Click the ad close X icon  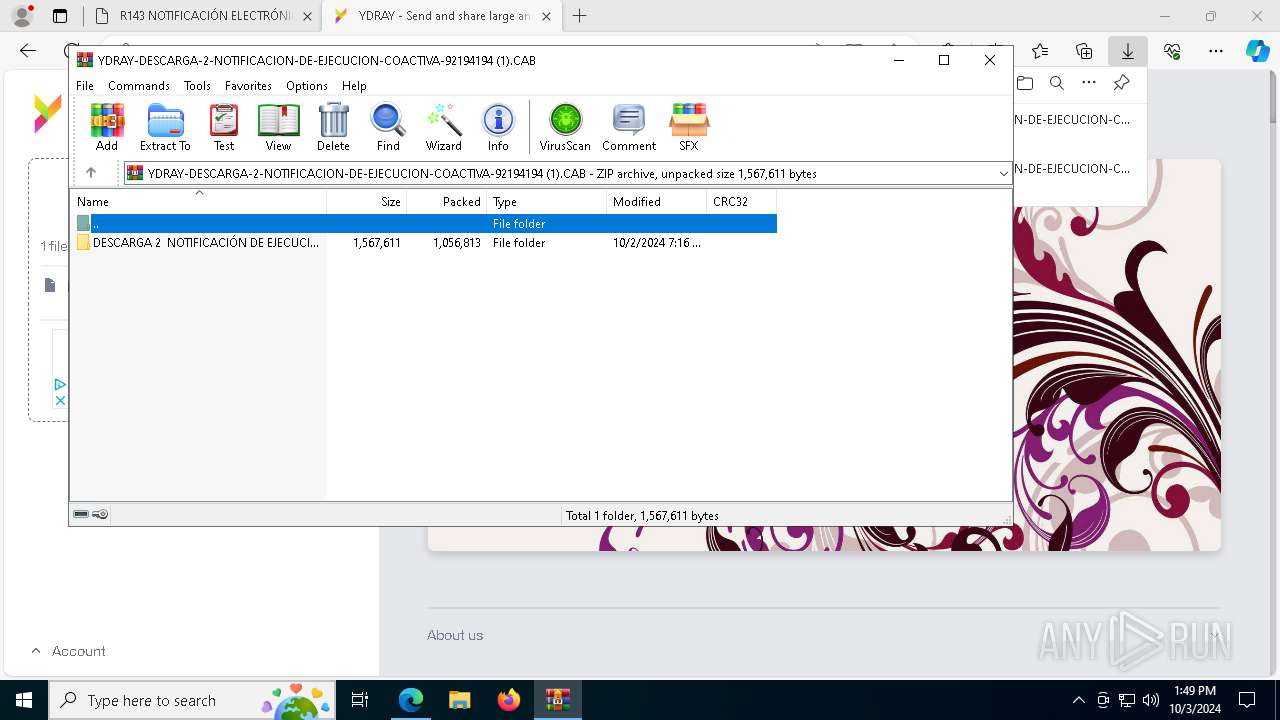point(60,400)
